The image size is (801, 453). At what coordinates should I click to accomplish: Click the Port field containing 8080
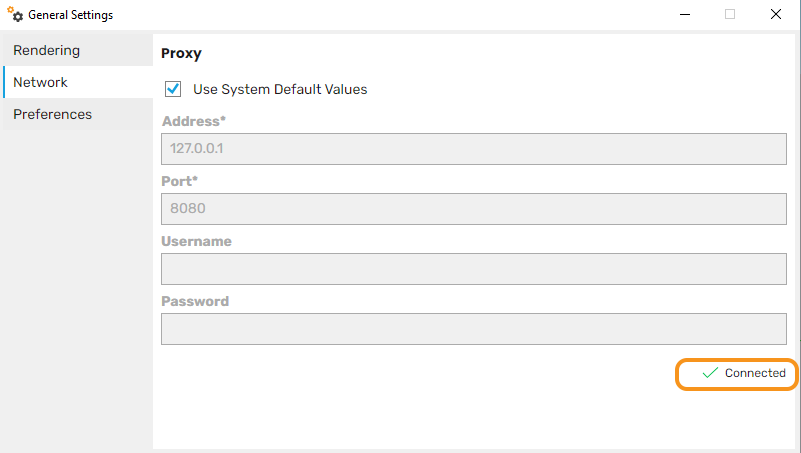tap(474, 209)
